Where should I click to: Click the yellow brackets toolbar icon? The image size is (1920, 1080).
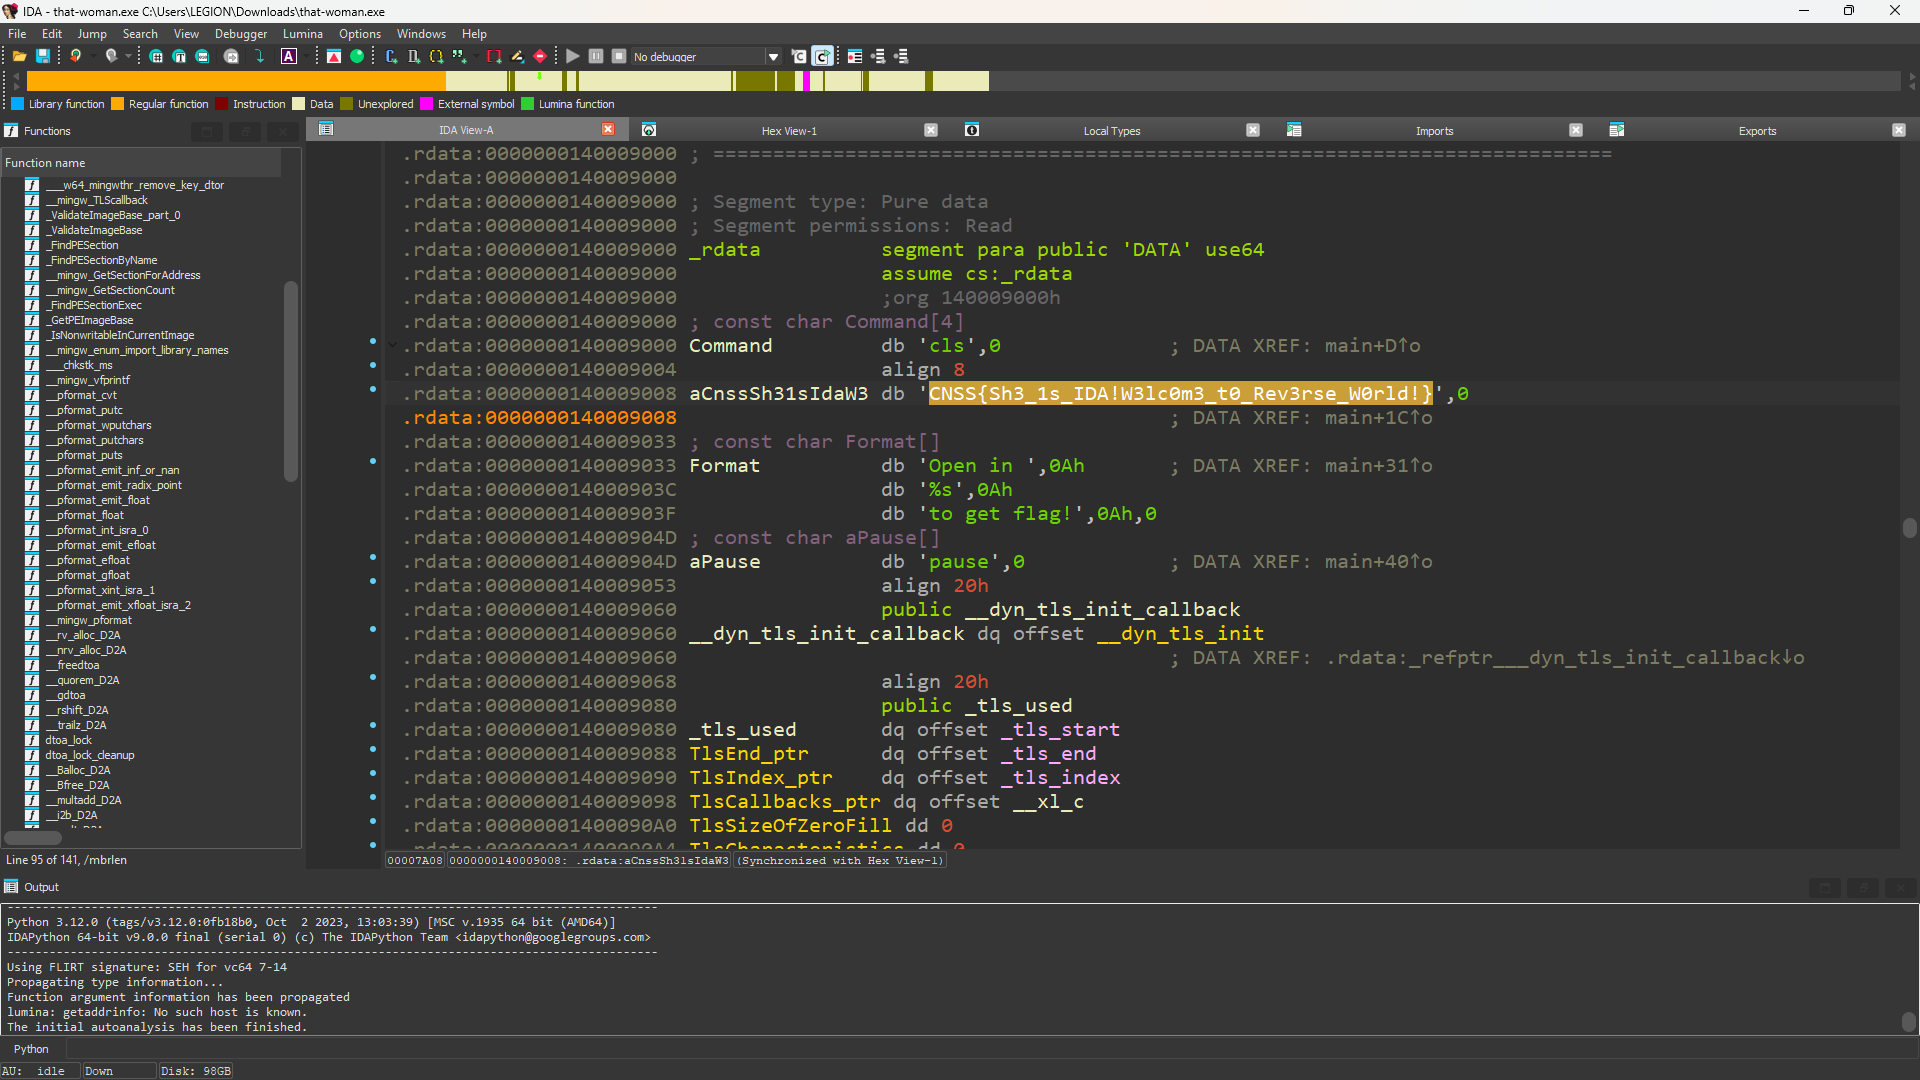[436, 57]
